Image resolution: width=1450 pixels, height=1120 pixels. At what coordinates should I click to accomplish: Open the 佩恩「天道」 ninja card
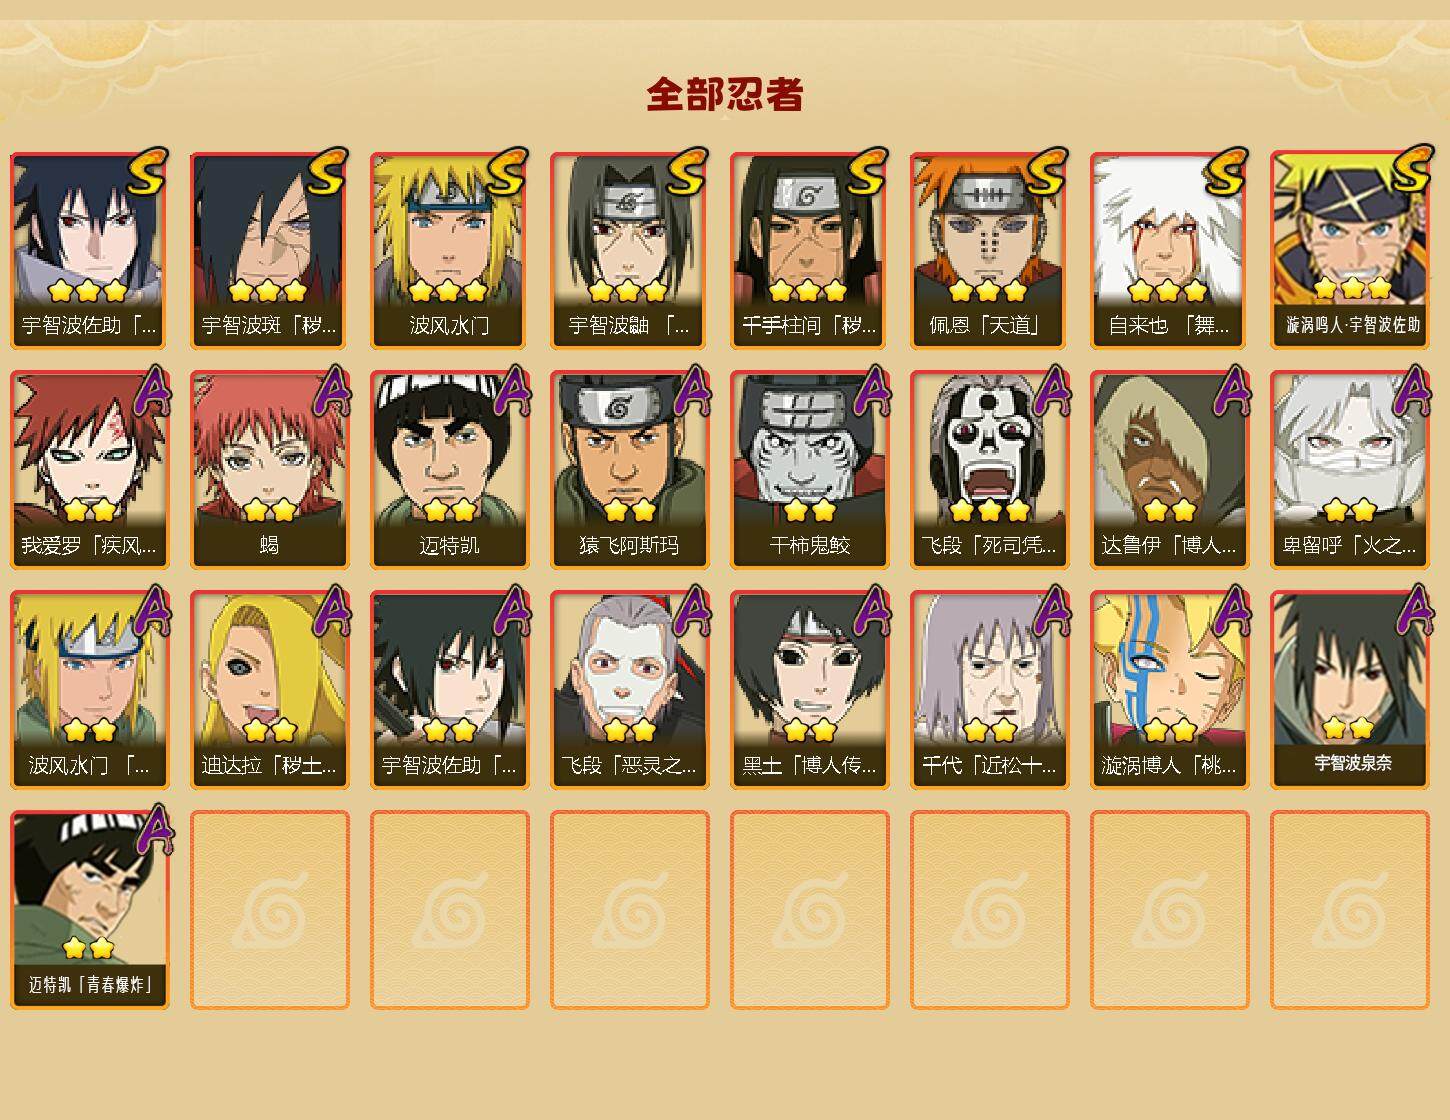click(x=989, y=250)
